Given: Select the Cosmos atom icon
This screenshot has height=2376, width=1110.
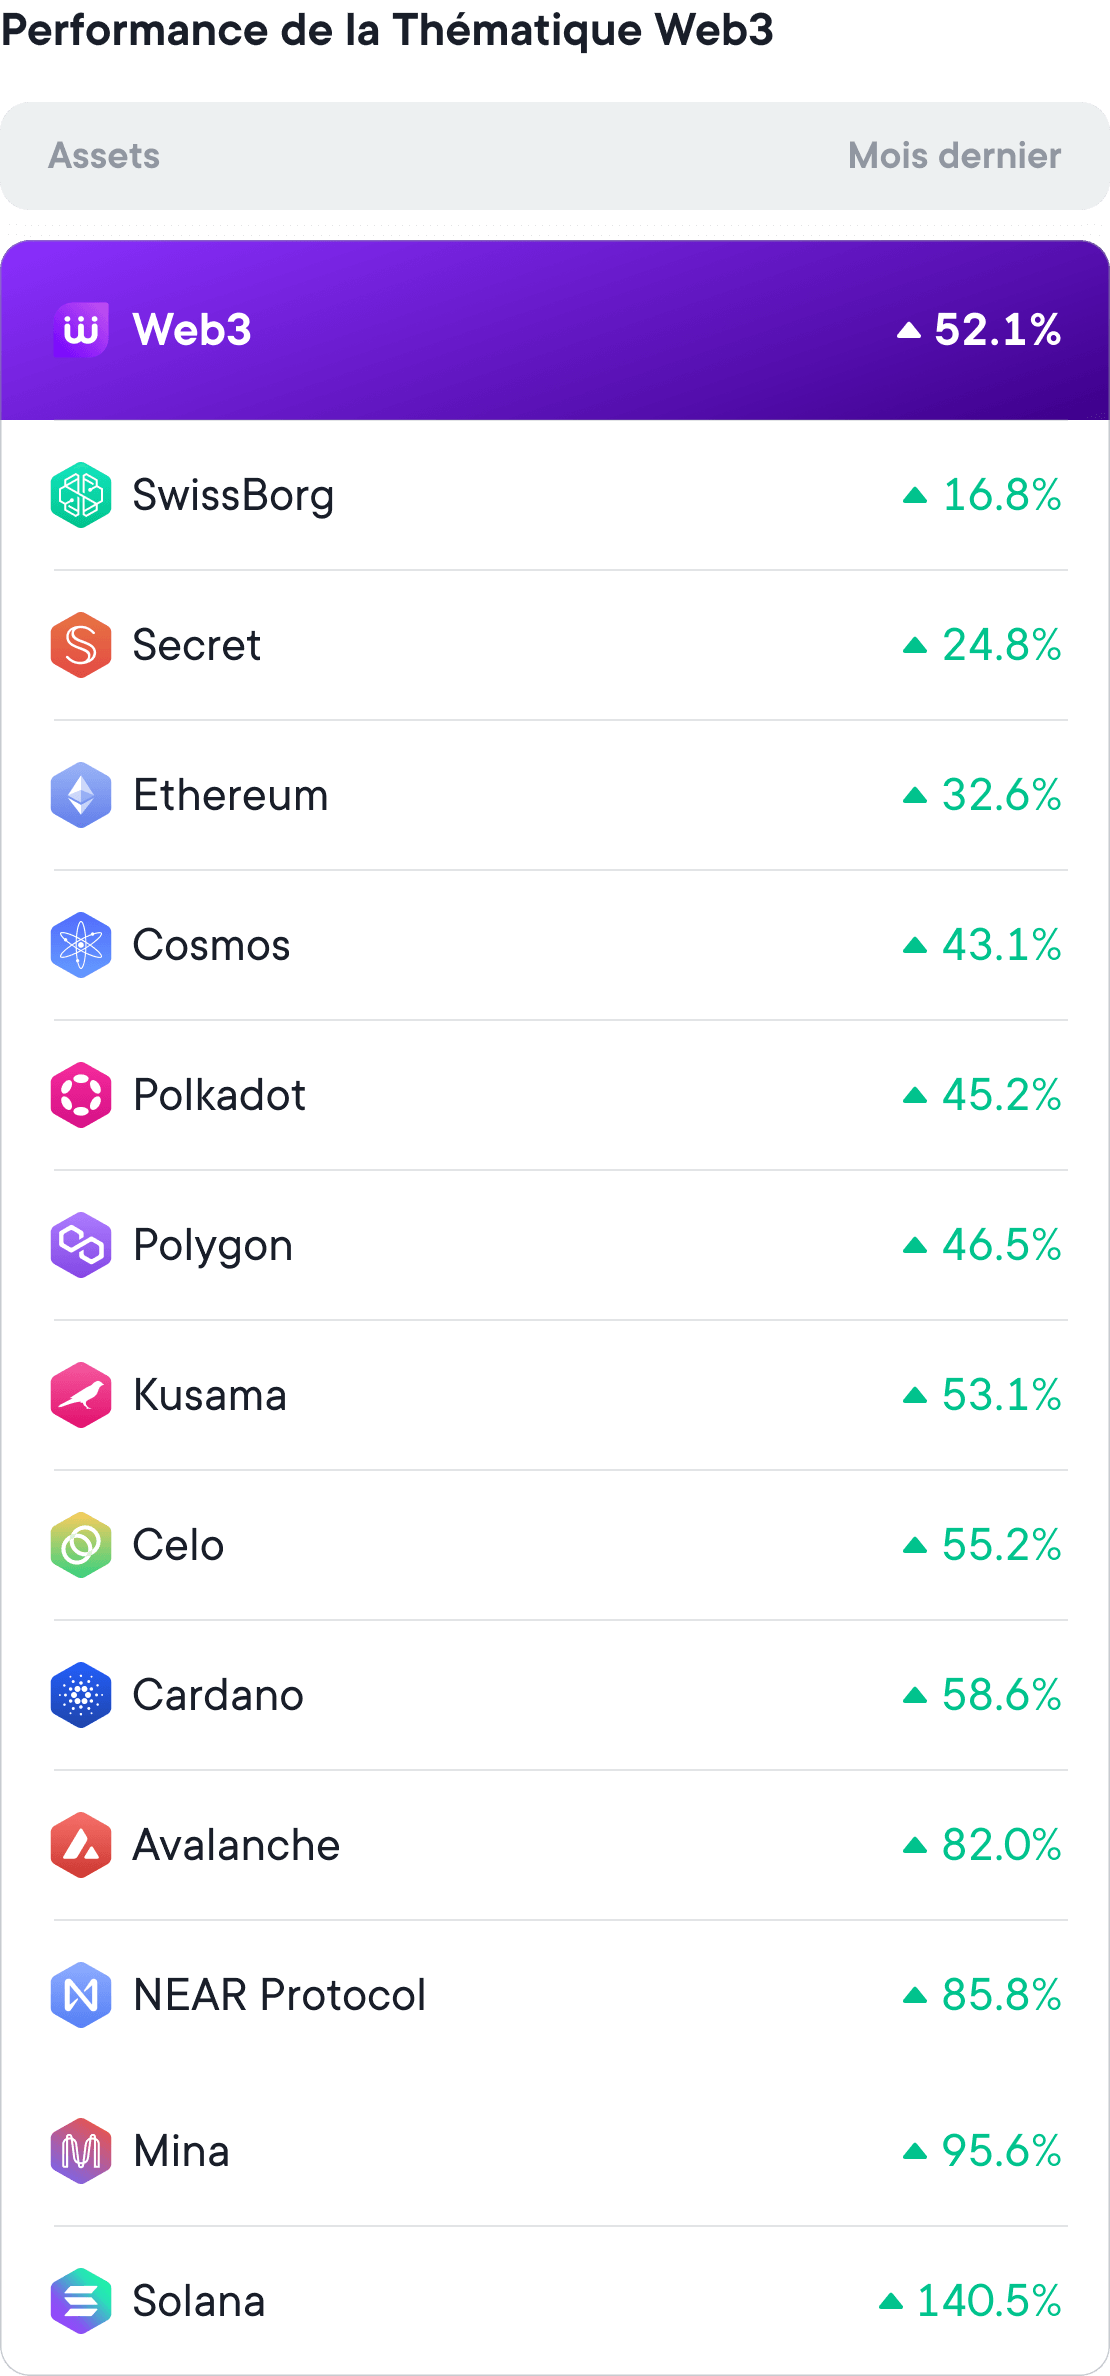Looking at the screenshot, I should [x=81, y=945].
